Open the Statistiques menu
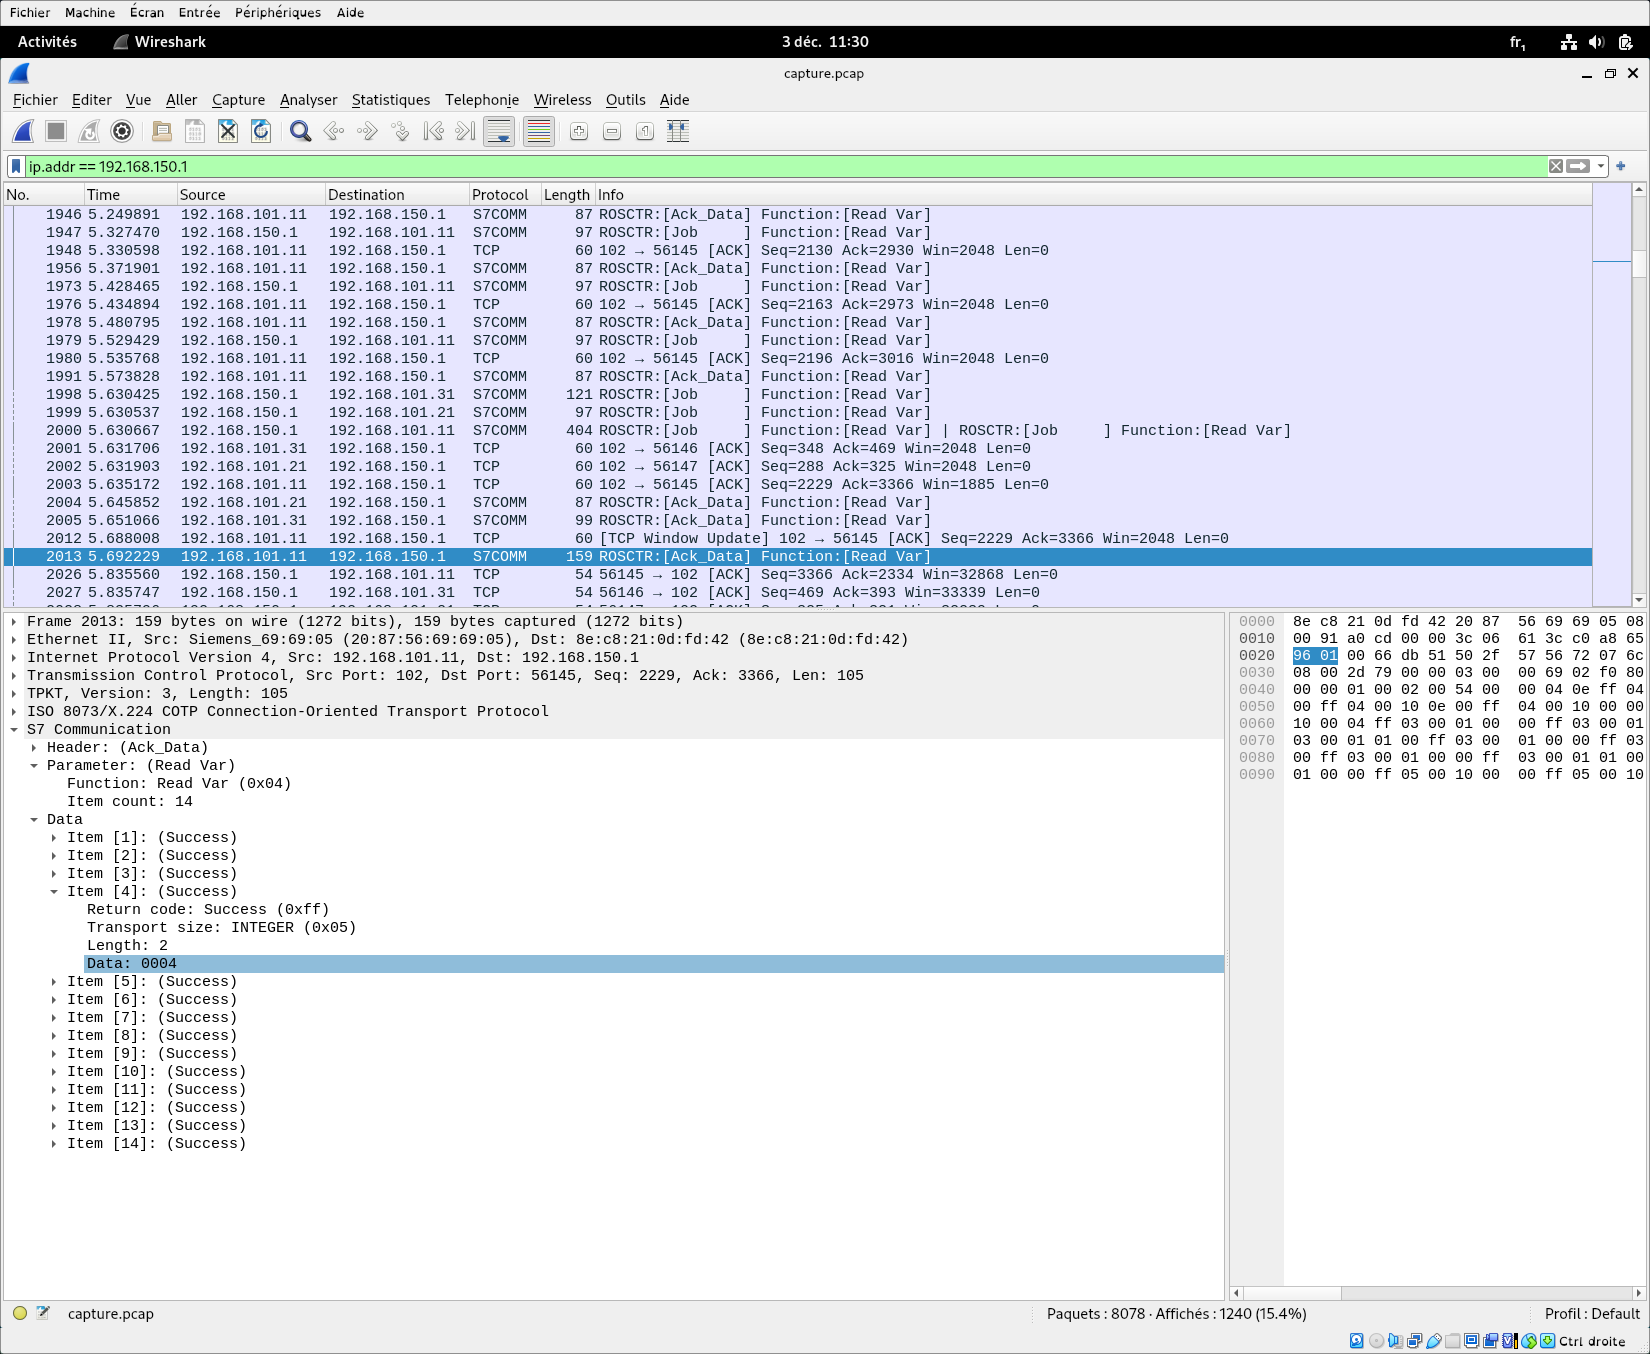 [x=391, y=99]
